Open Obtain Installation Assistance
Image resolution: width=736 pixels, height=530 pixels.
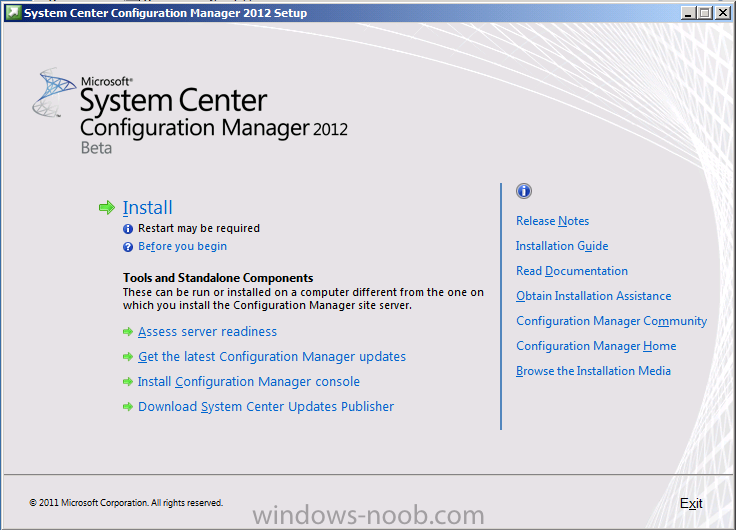tap(594, 296)
